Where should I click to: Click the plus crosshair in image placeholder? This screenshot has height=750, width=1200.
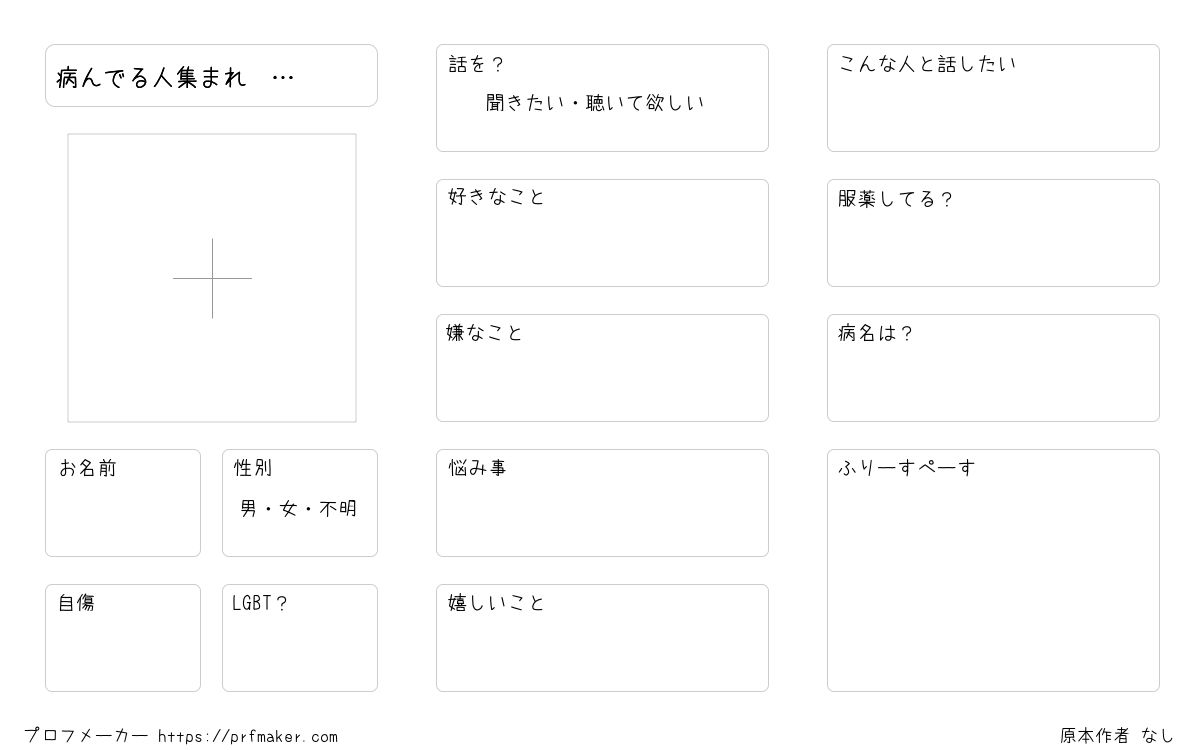[212, 278]
